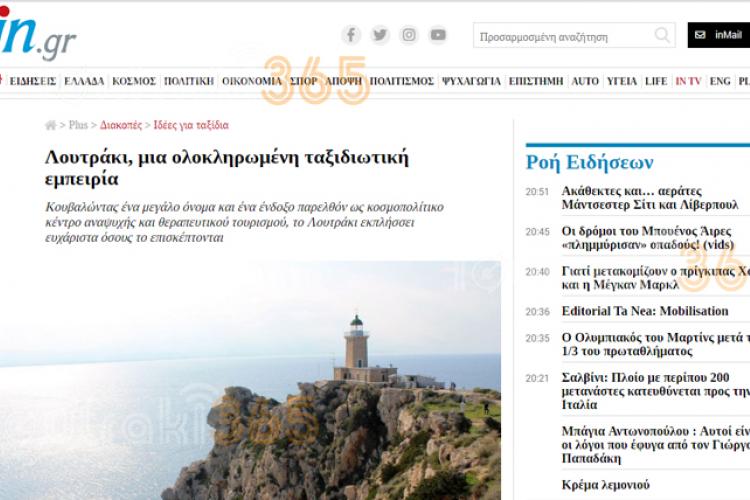Click the envelope icon in inMail button
Image resolution: width=750 pixels, height=500 pixels.
point(700,35)
